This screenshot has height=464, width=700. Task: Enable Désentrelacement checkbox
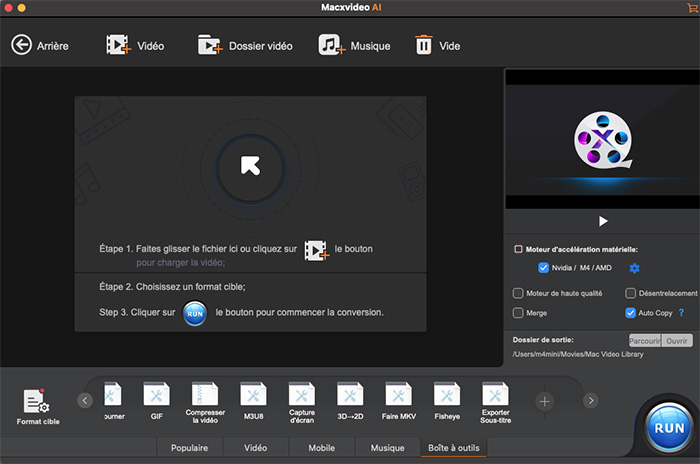(x=630, y=293)
